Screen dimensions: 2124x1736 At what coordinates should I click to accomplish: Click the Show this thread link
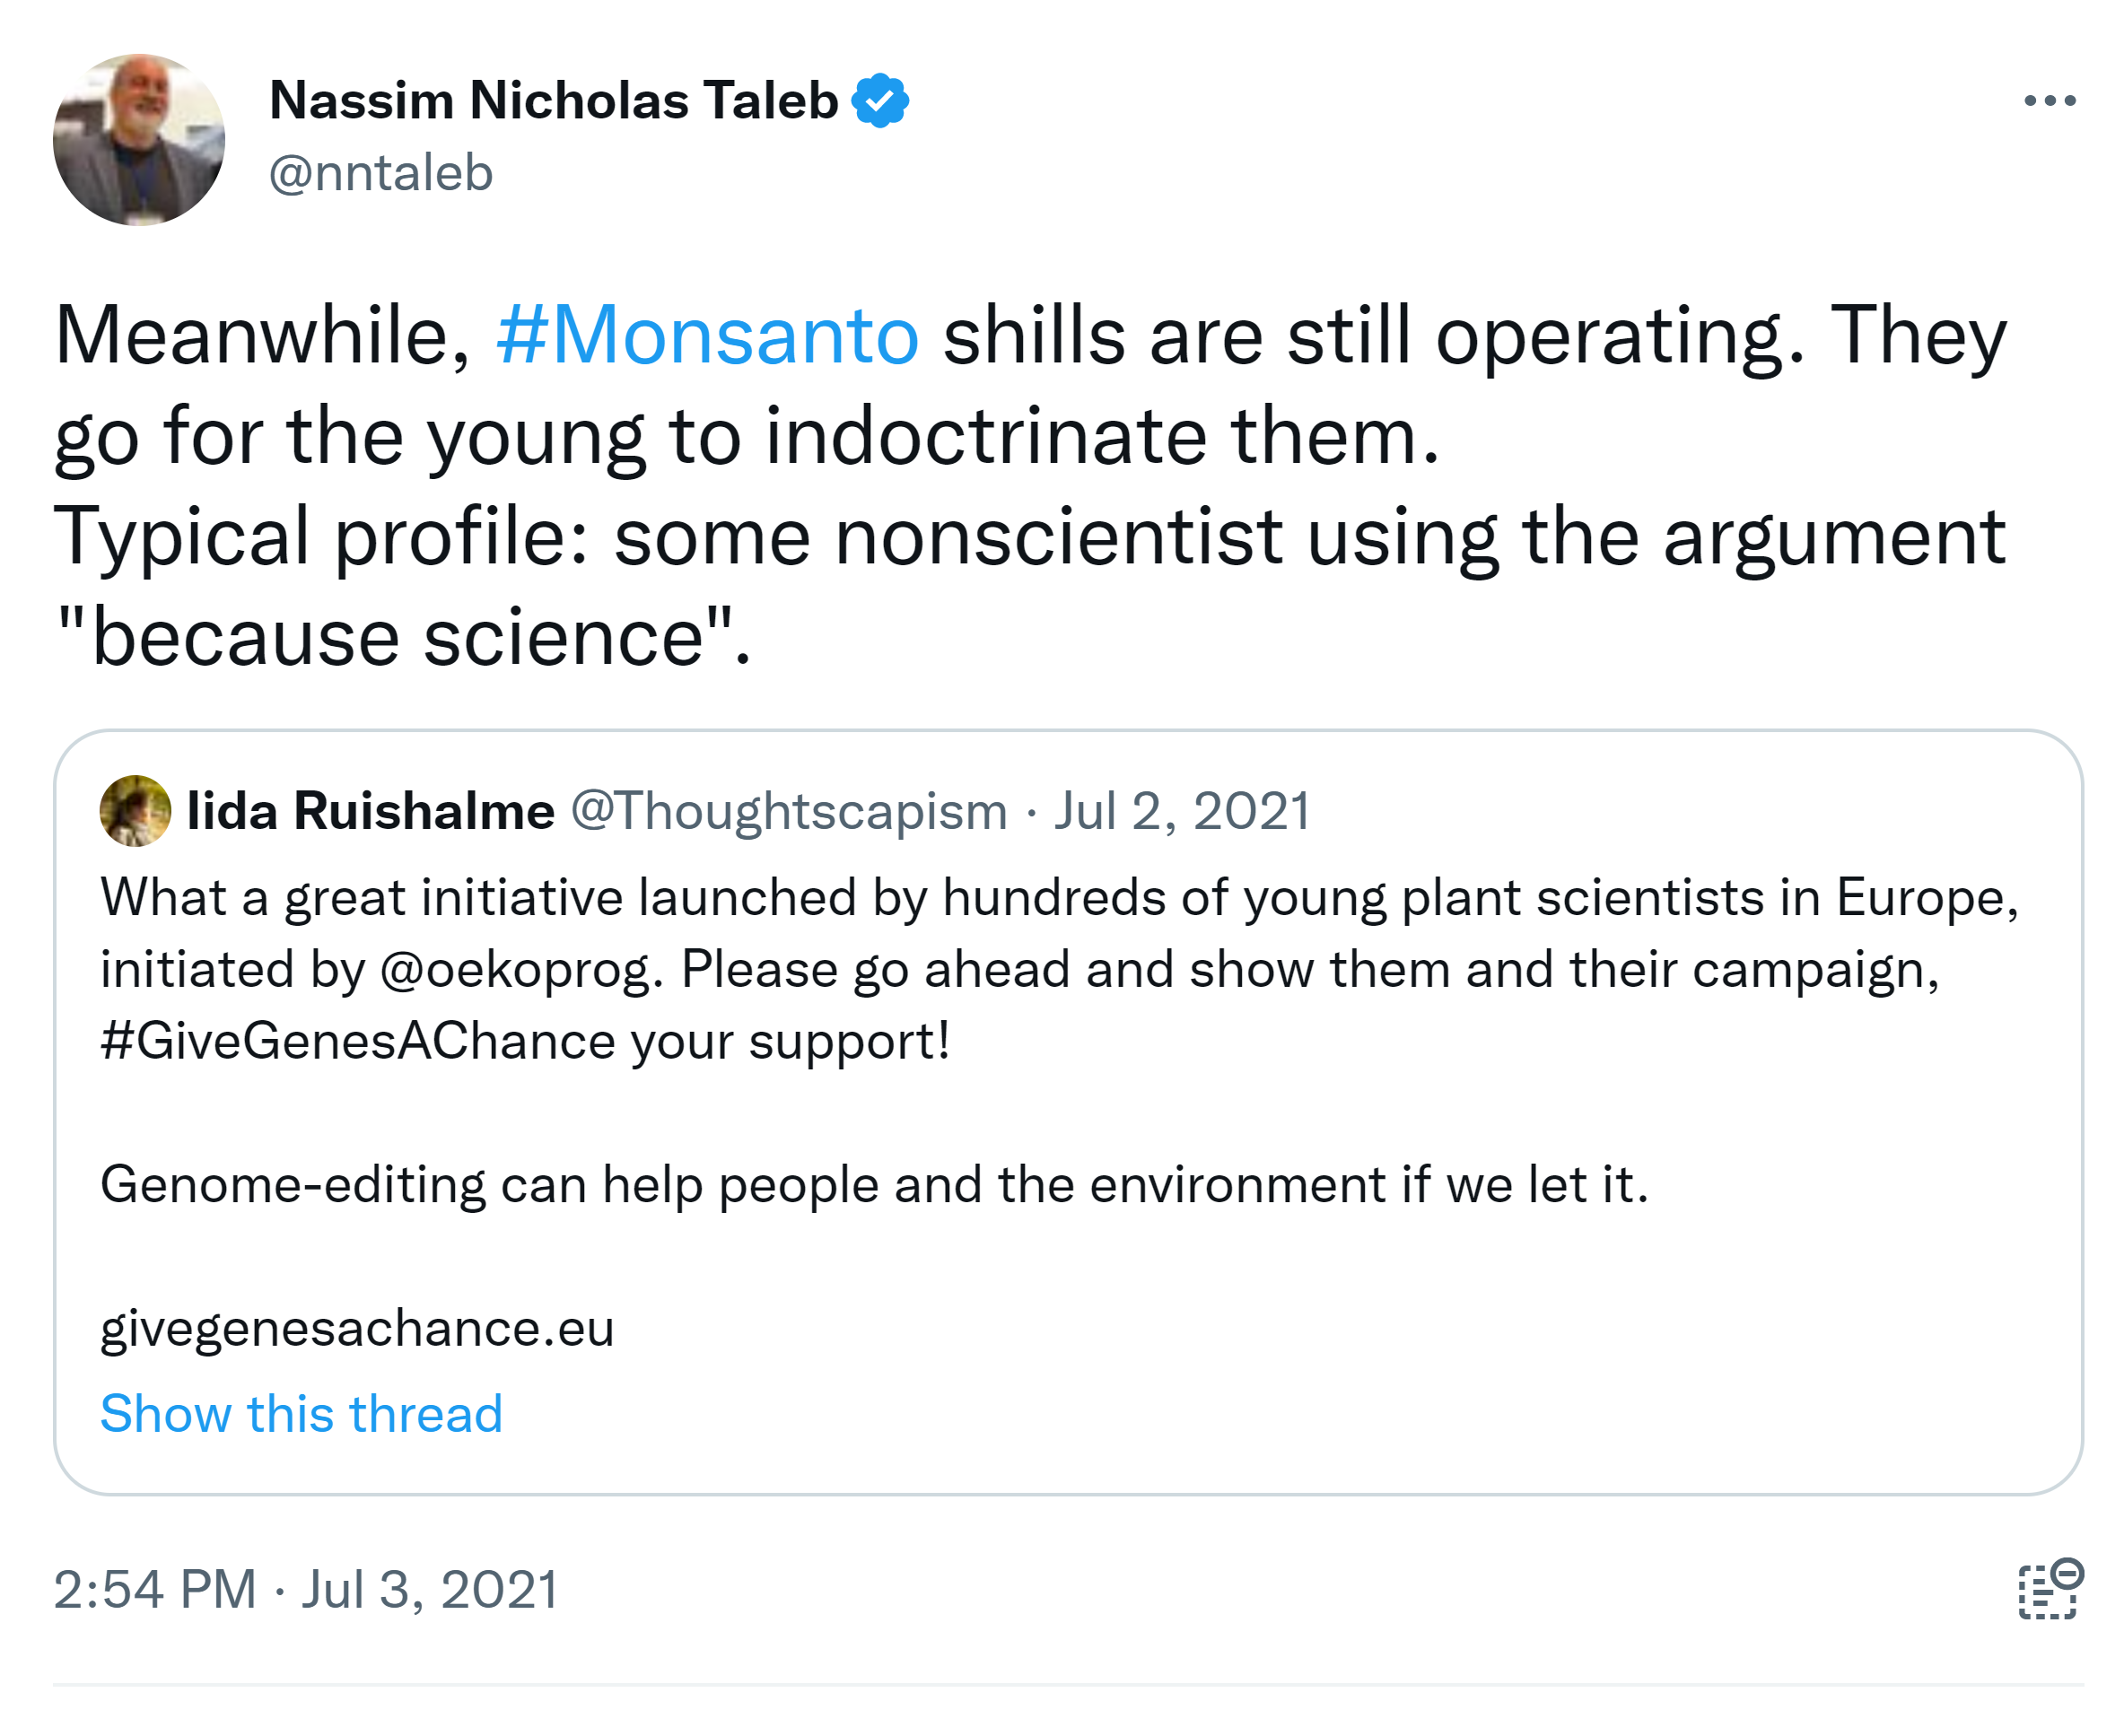pos(301,1414)
